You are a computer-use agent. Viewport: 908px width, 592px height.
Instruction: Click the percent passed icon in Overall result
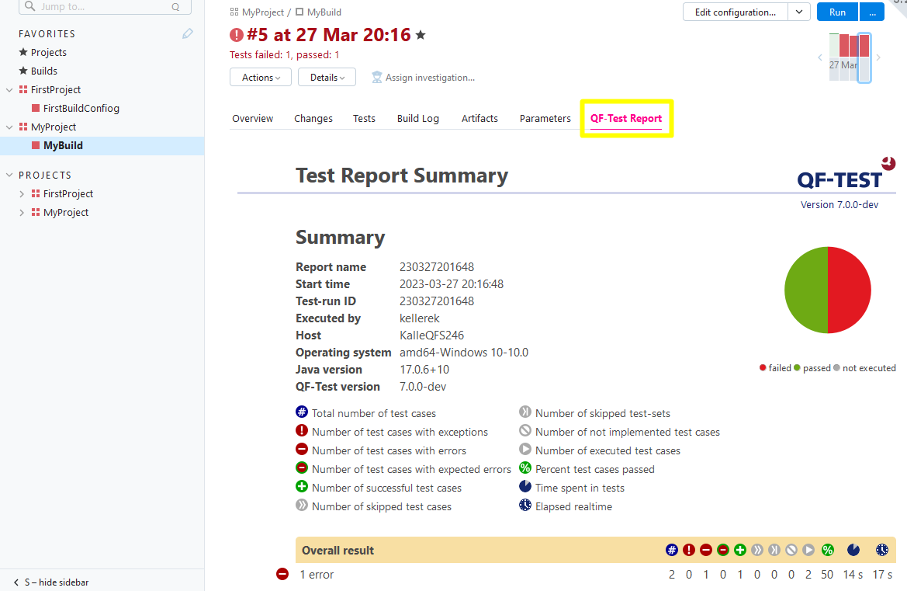pos(828,550)
